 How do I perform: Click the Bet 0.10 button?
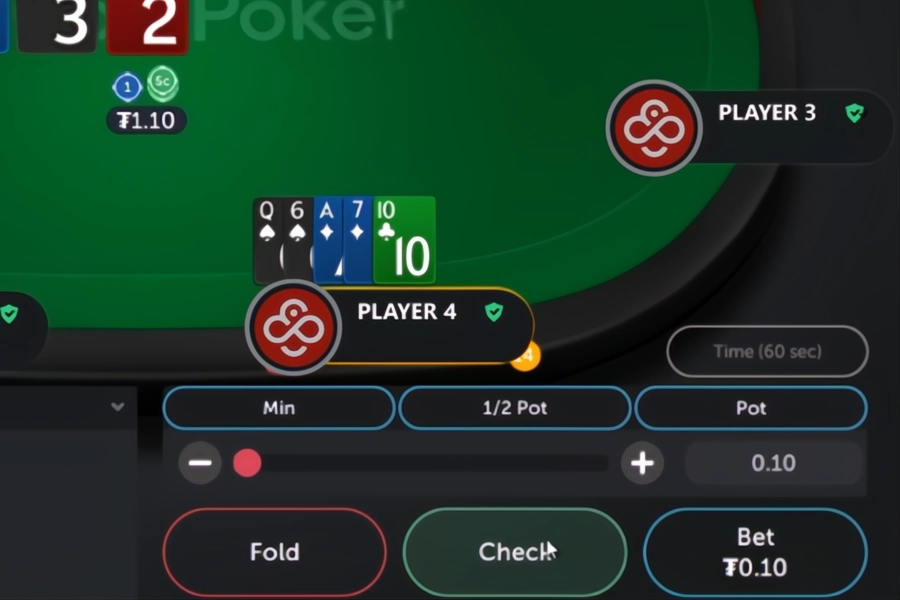coord(755,552)
